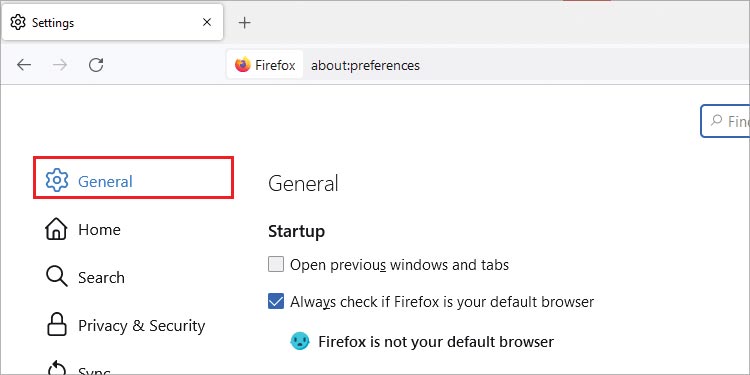Focus the Find in Settings search box

[725, 121]
